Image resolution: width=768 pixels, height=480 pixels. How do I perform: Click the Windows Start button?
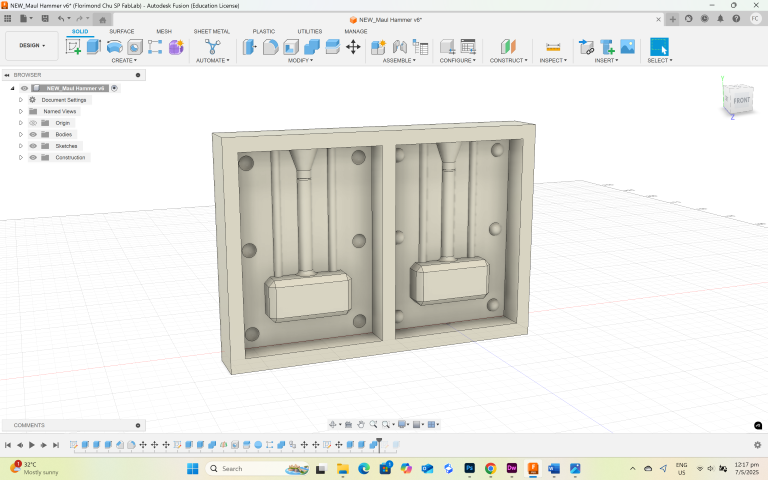coord(192,469)
